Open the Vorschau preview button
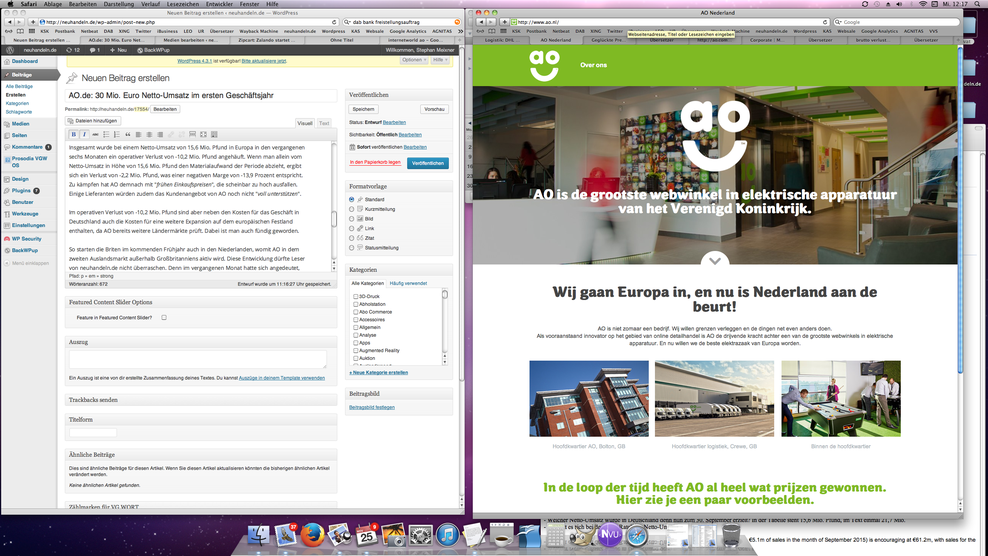Image resolution: width=988 pixels, height=556 pixels. (434, 109)
